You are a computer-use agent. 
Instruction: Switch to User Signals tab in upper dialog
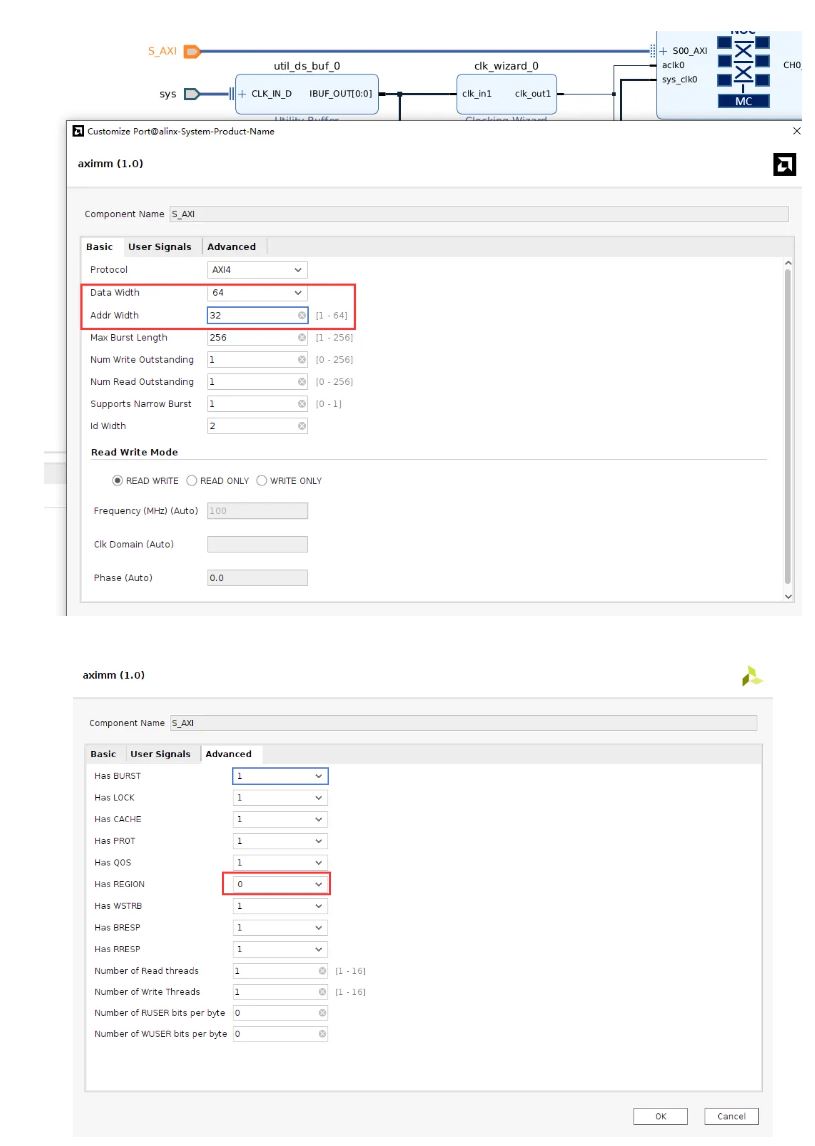[160, 247]
